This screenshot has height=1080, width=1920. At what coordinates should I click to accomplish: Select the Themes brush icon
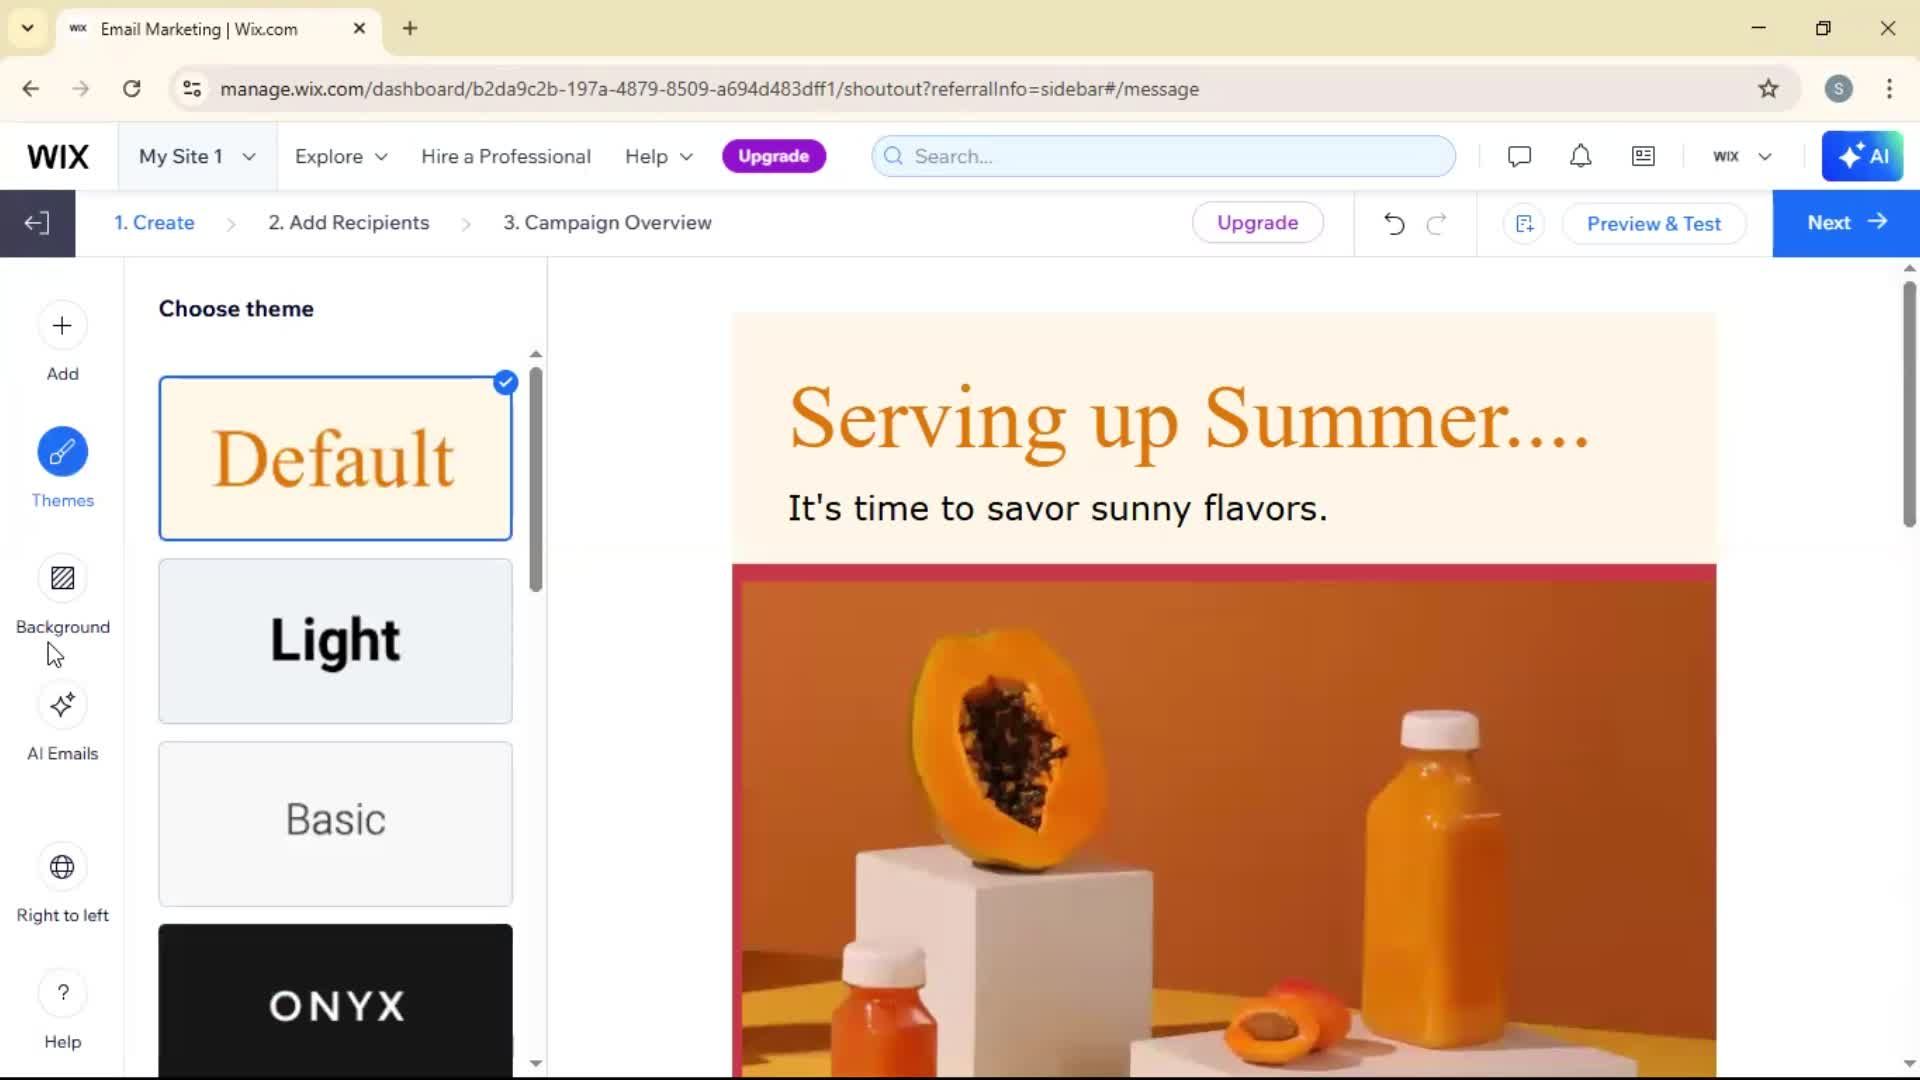[62, 452]
